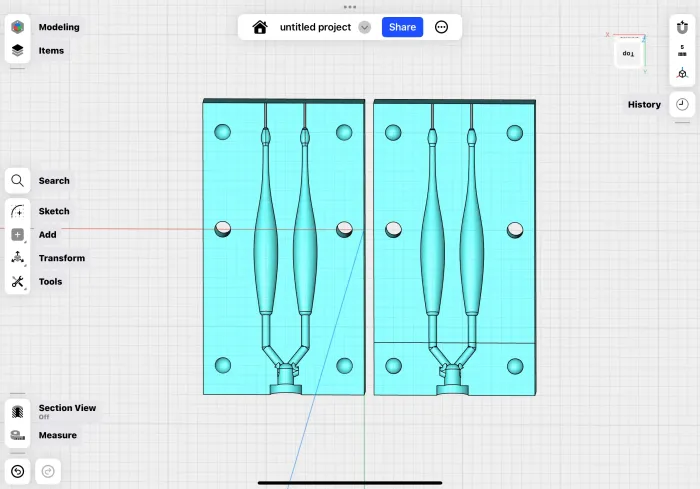The height and width of the screenshot is (489, 700).
Task: Open the view orientation axes icon
Action: pyautogui.click(x=682, y=73)
